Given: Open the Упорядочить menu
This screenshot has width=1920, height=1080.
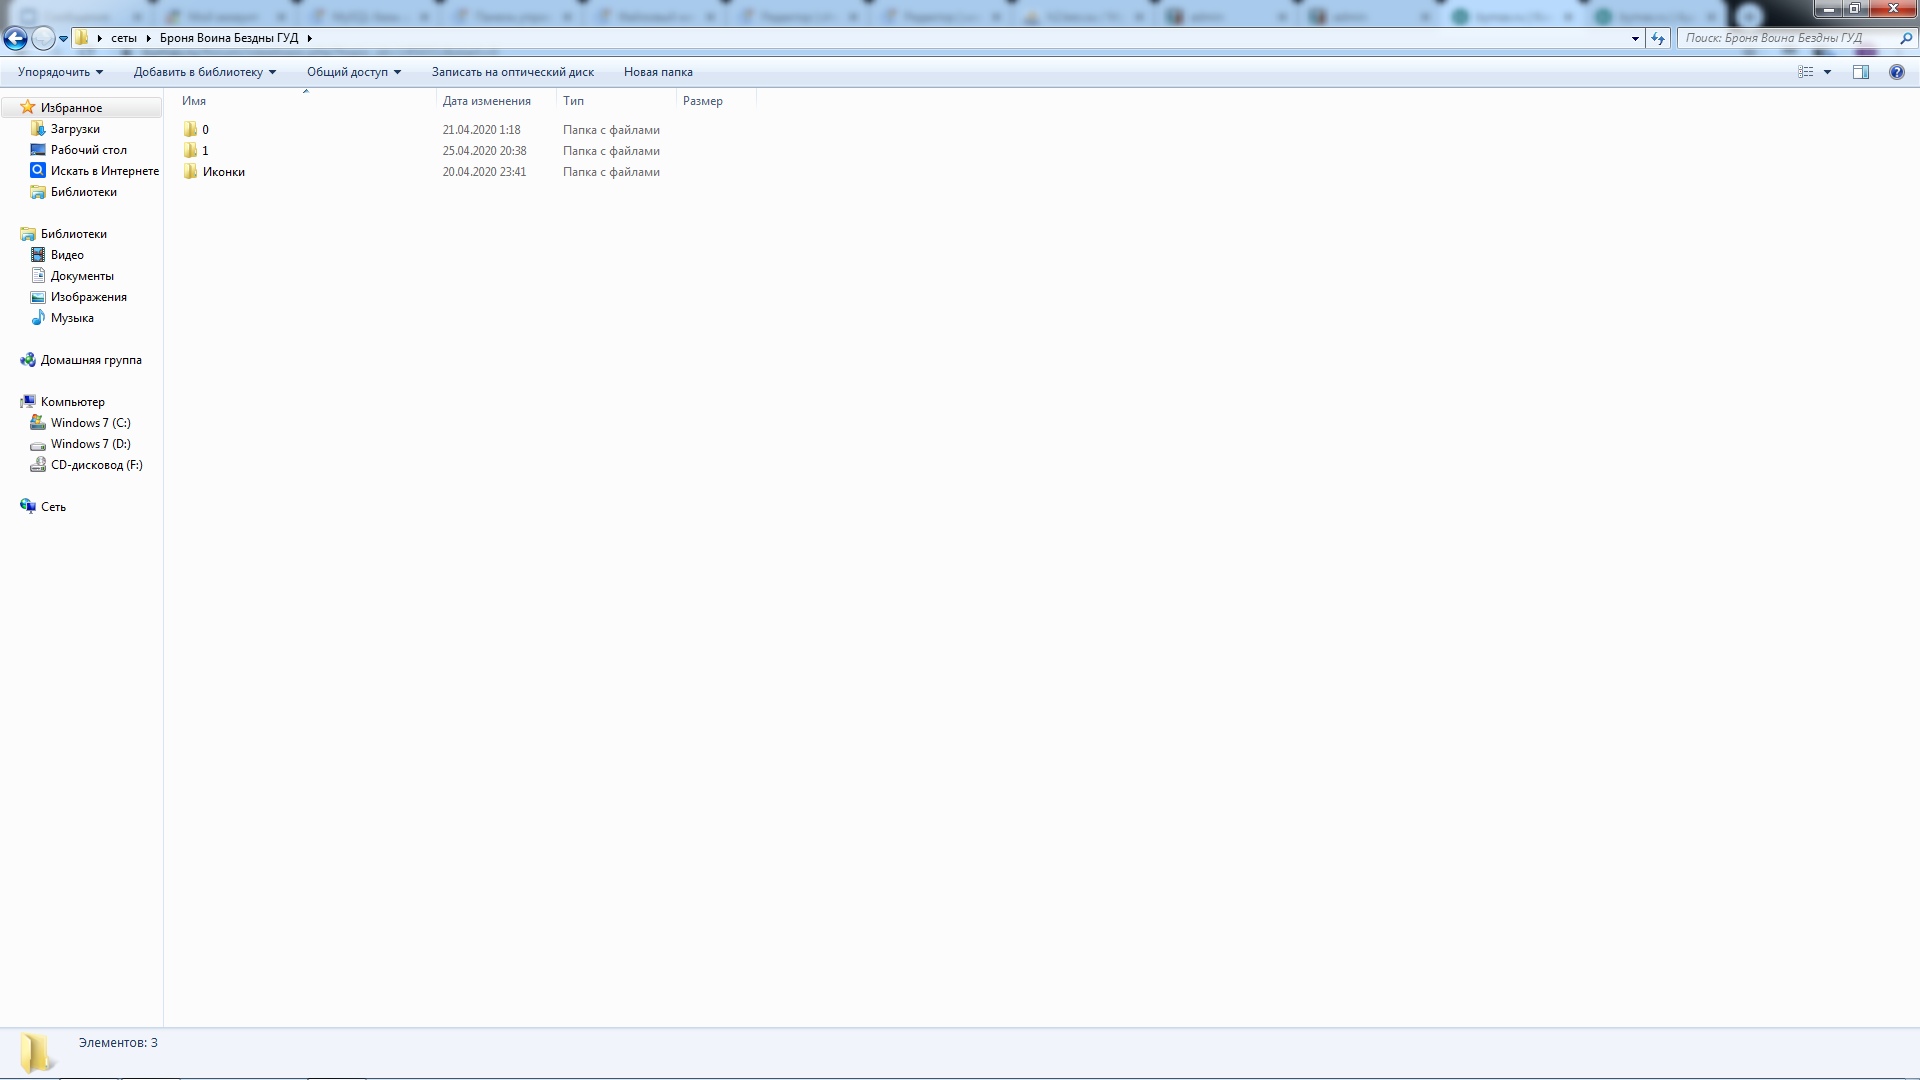Looking at the screenshot, I should (60, 72).
